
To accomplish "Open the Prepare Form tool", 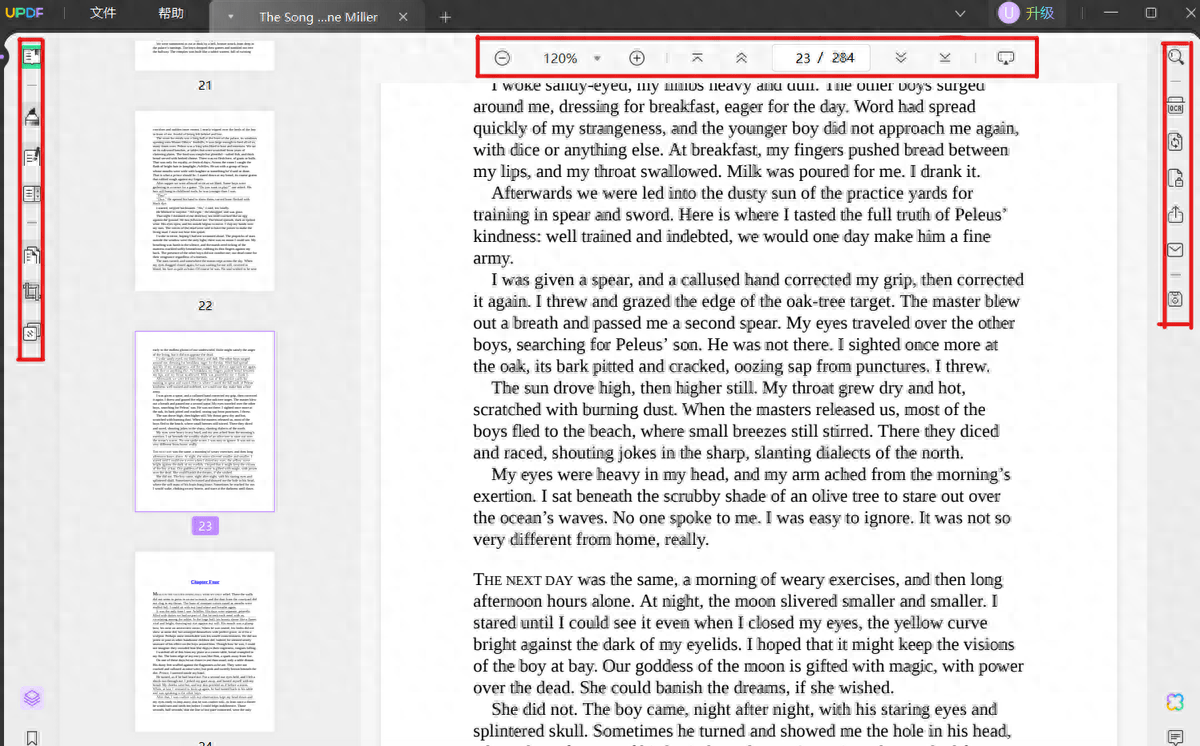I will coord(31,194).
